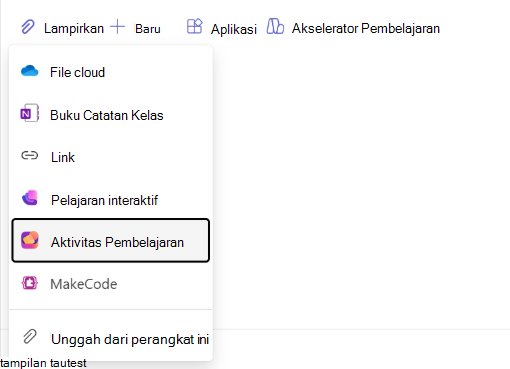Click the Aplikasi grid icon
The height and width of the screenshot is (369, 510).
(195, 26)
